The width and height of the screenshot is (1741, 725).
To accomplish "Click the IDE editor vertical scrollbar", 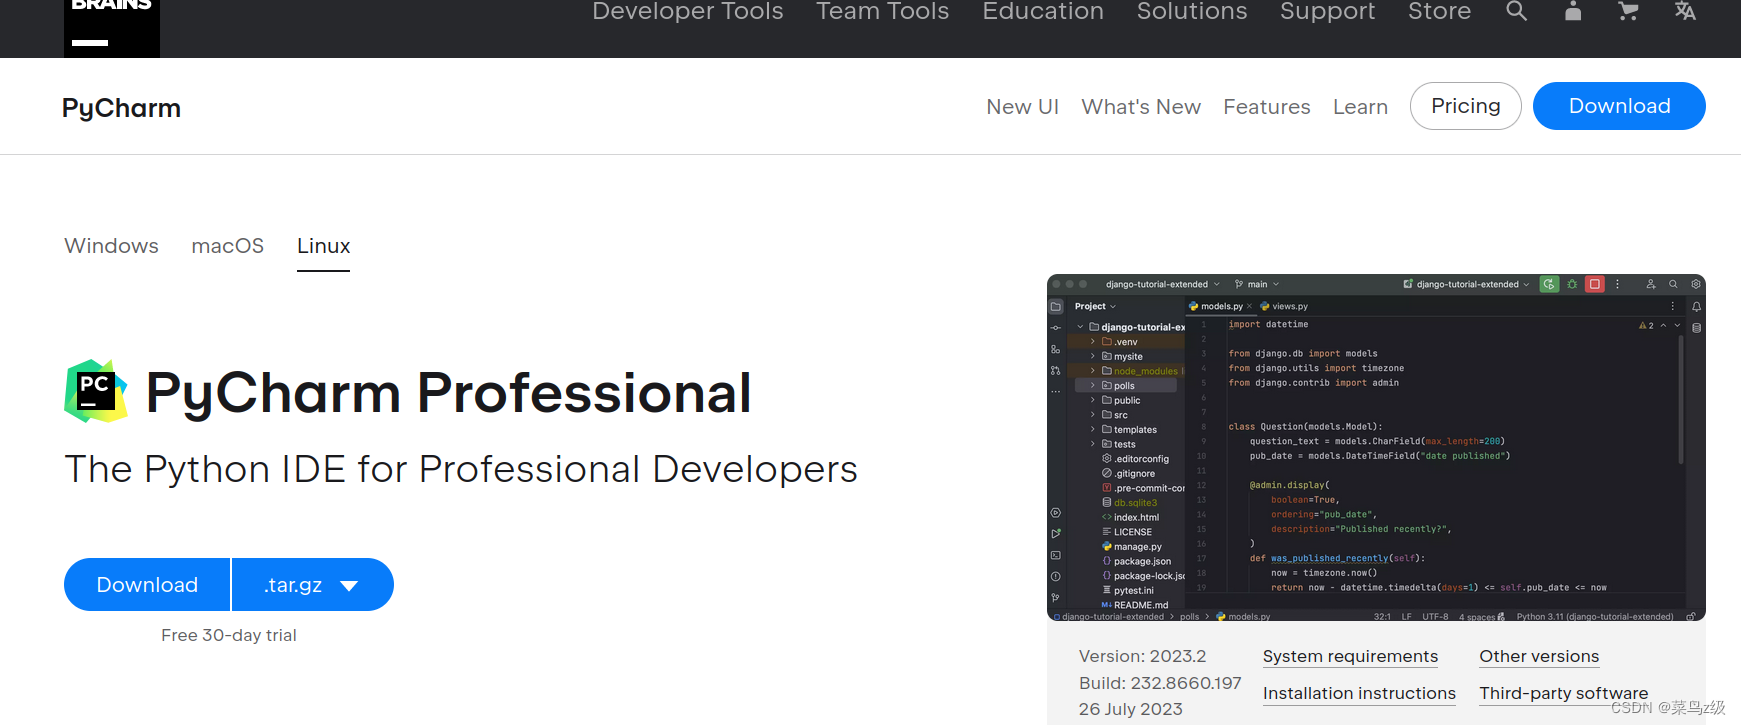I will [1680, 398].
